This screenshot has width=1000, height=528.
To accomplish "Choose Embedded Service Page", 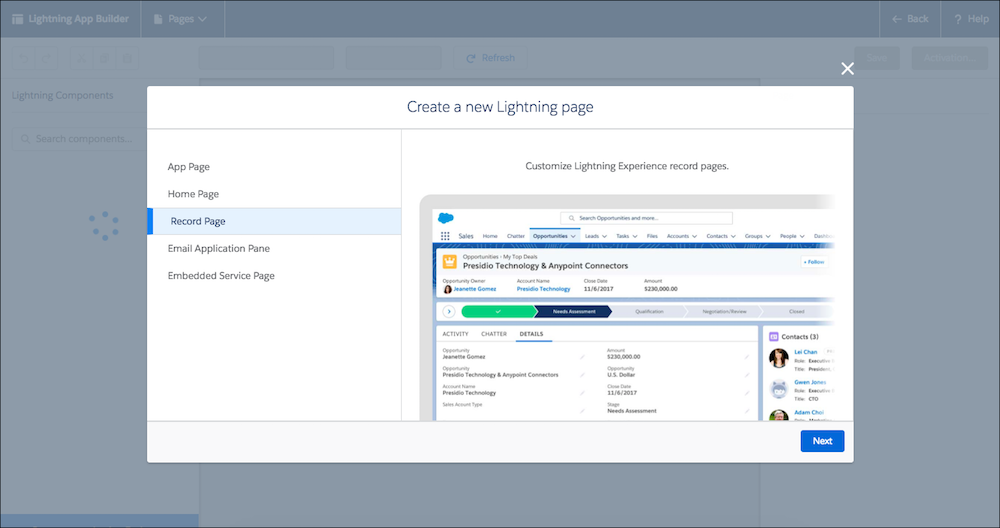I will click(x=274, y=275).
